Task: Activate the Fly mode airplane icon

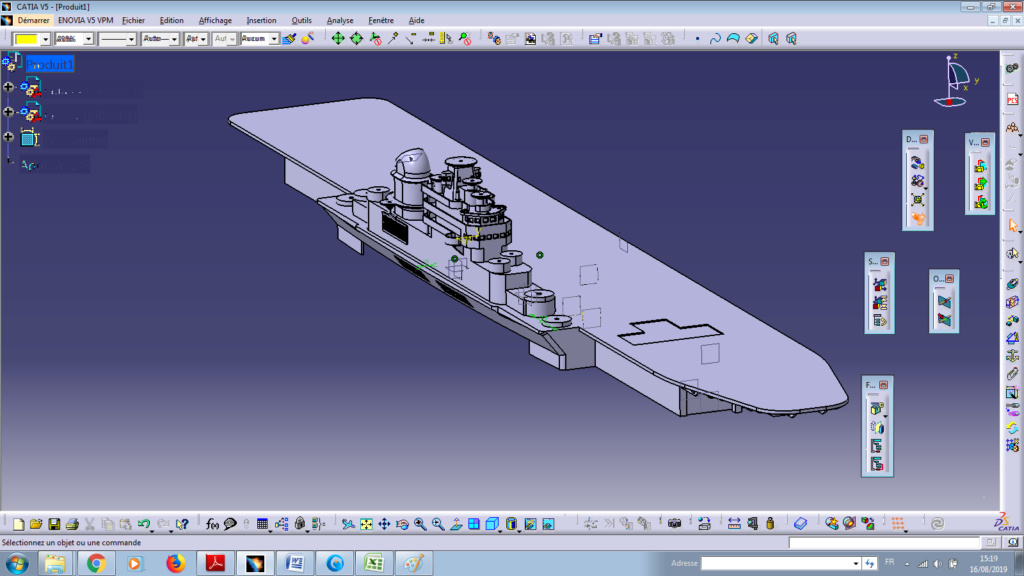Action: point(348,524)
